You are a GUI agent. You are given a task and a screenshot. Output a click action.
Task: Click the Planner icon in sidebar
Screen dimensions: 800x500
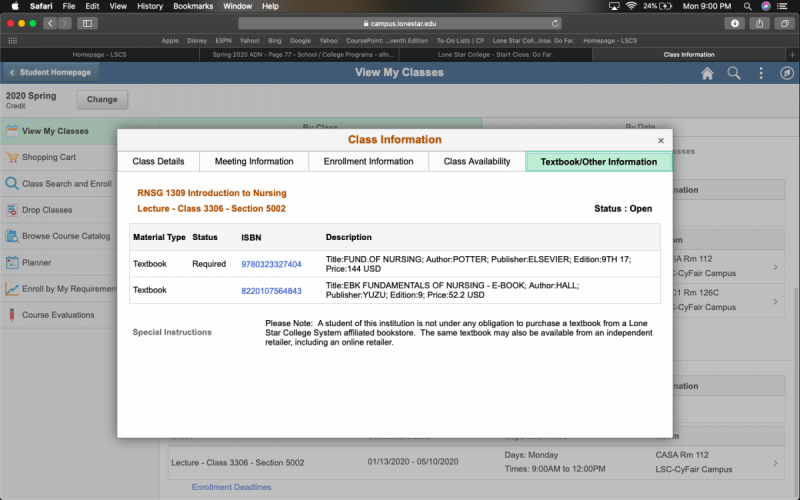12,263
